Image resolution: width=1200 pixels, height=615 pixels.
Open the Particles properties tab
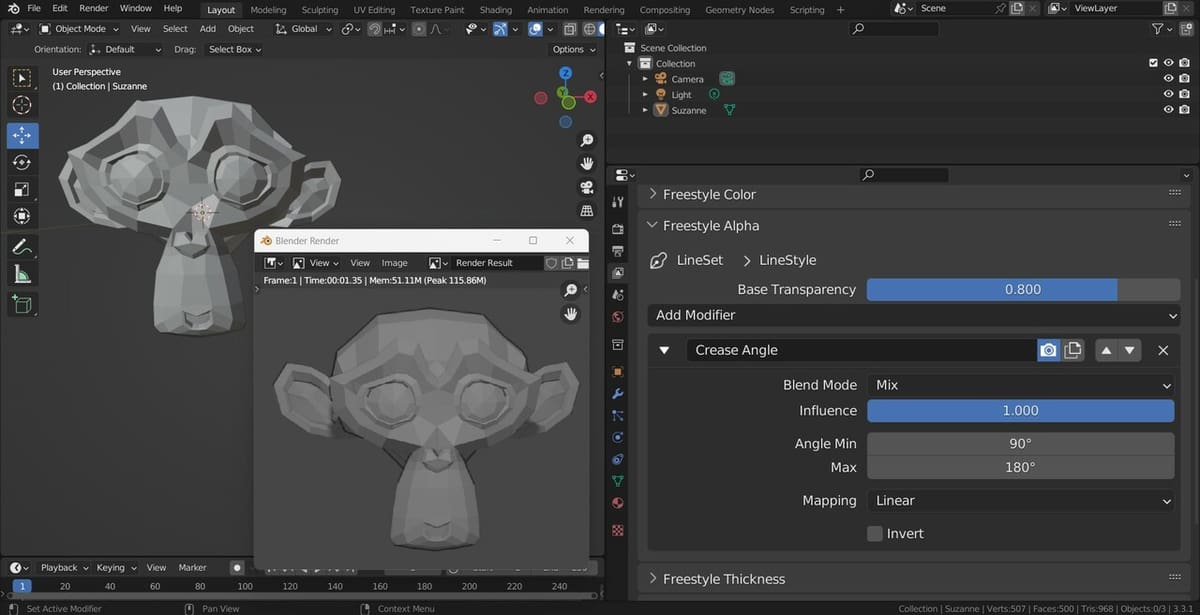(x=618, y=415)
